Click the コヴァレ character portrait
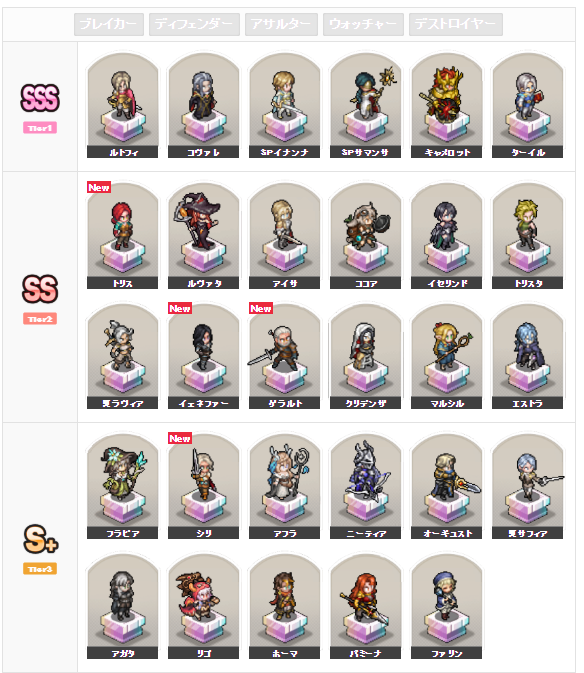Screen dimensions: 584x673 [203, 105]
